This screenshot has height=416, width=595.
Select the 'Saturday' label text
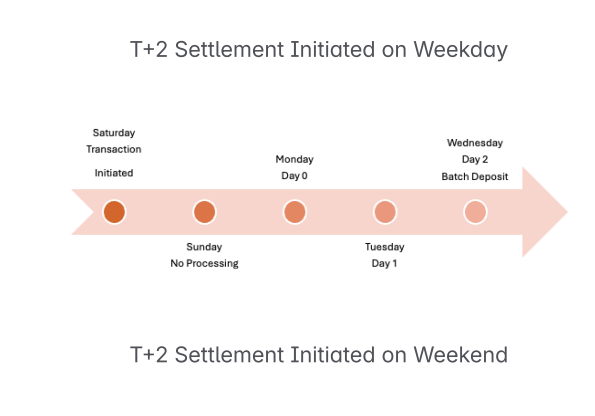point(114,133)
